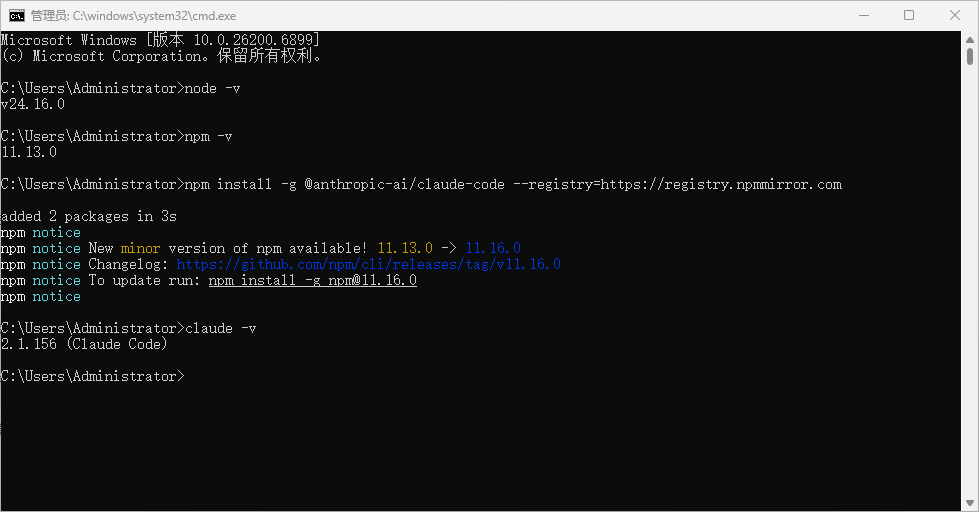The height and width of the screenshot is (512, 979).
Task: Click the npm install claude-code command line
Action: pyautogui.click(x=421, y=184)
